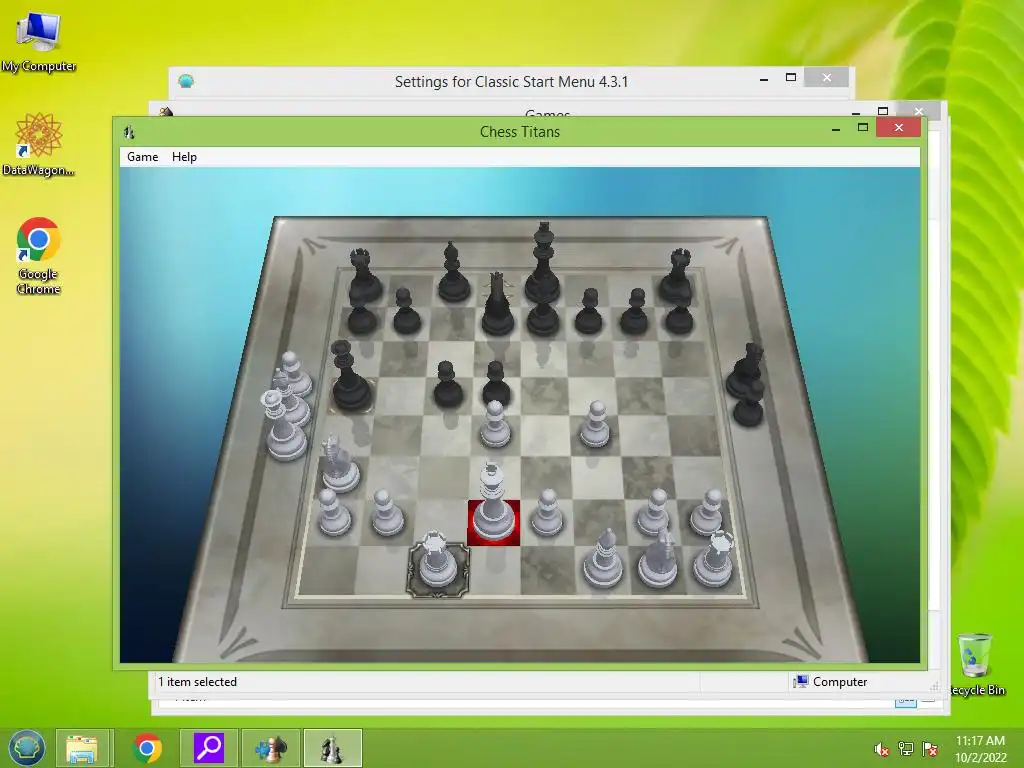Click the Chess Titans title bar icon
The height and width of the screenshot is (768, 1024).
click(129, 133)
